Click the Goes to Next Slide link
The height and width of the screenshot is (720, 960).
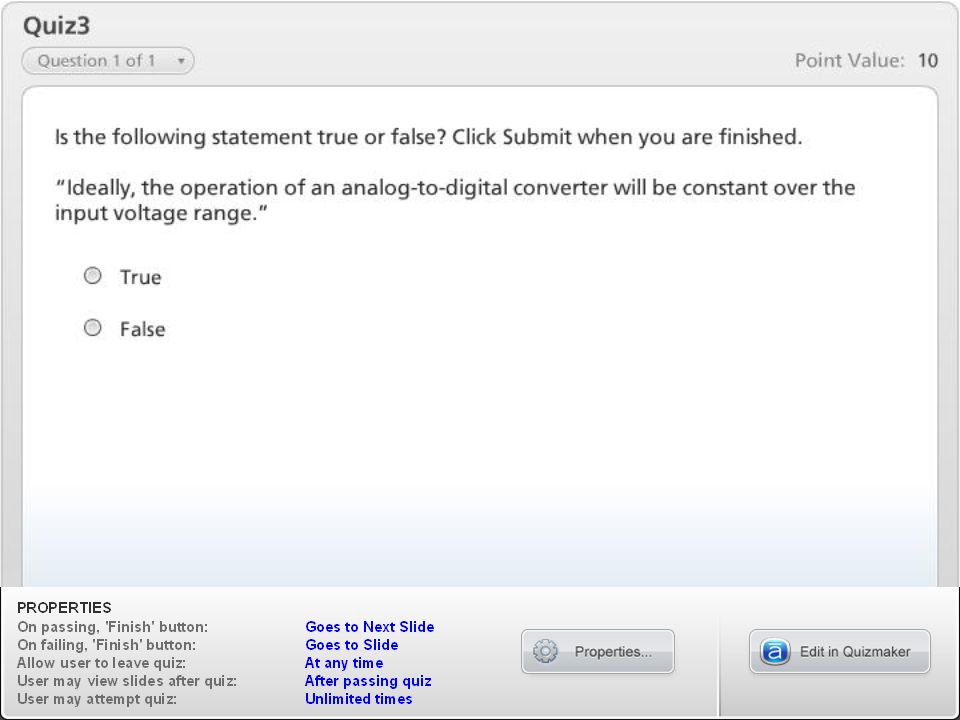[370, 627]
